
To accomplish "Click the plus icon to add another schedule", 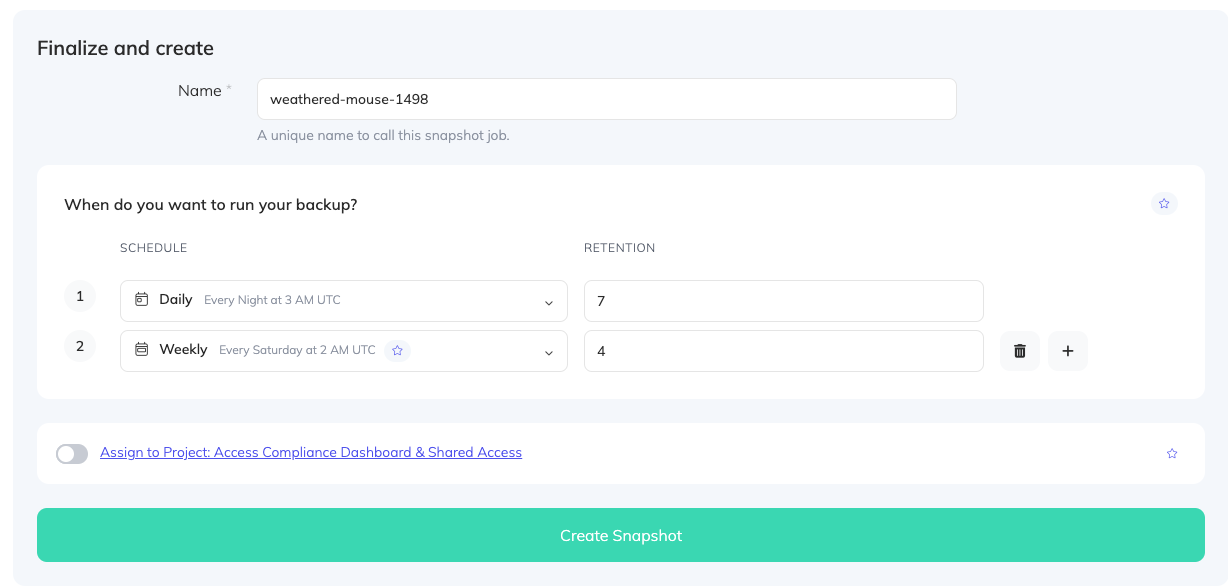I will (1067, 350).
